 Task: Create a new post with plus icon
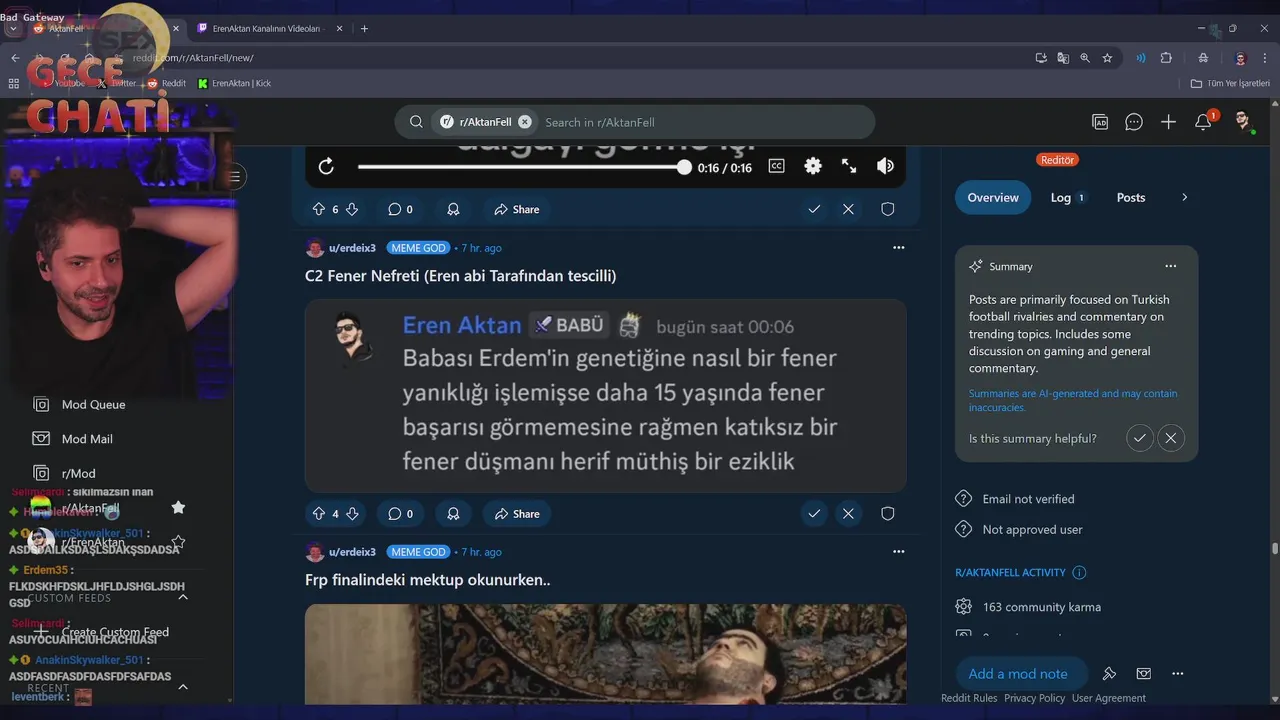click(1168, 122)
